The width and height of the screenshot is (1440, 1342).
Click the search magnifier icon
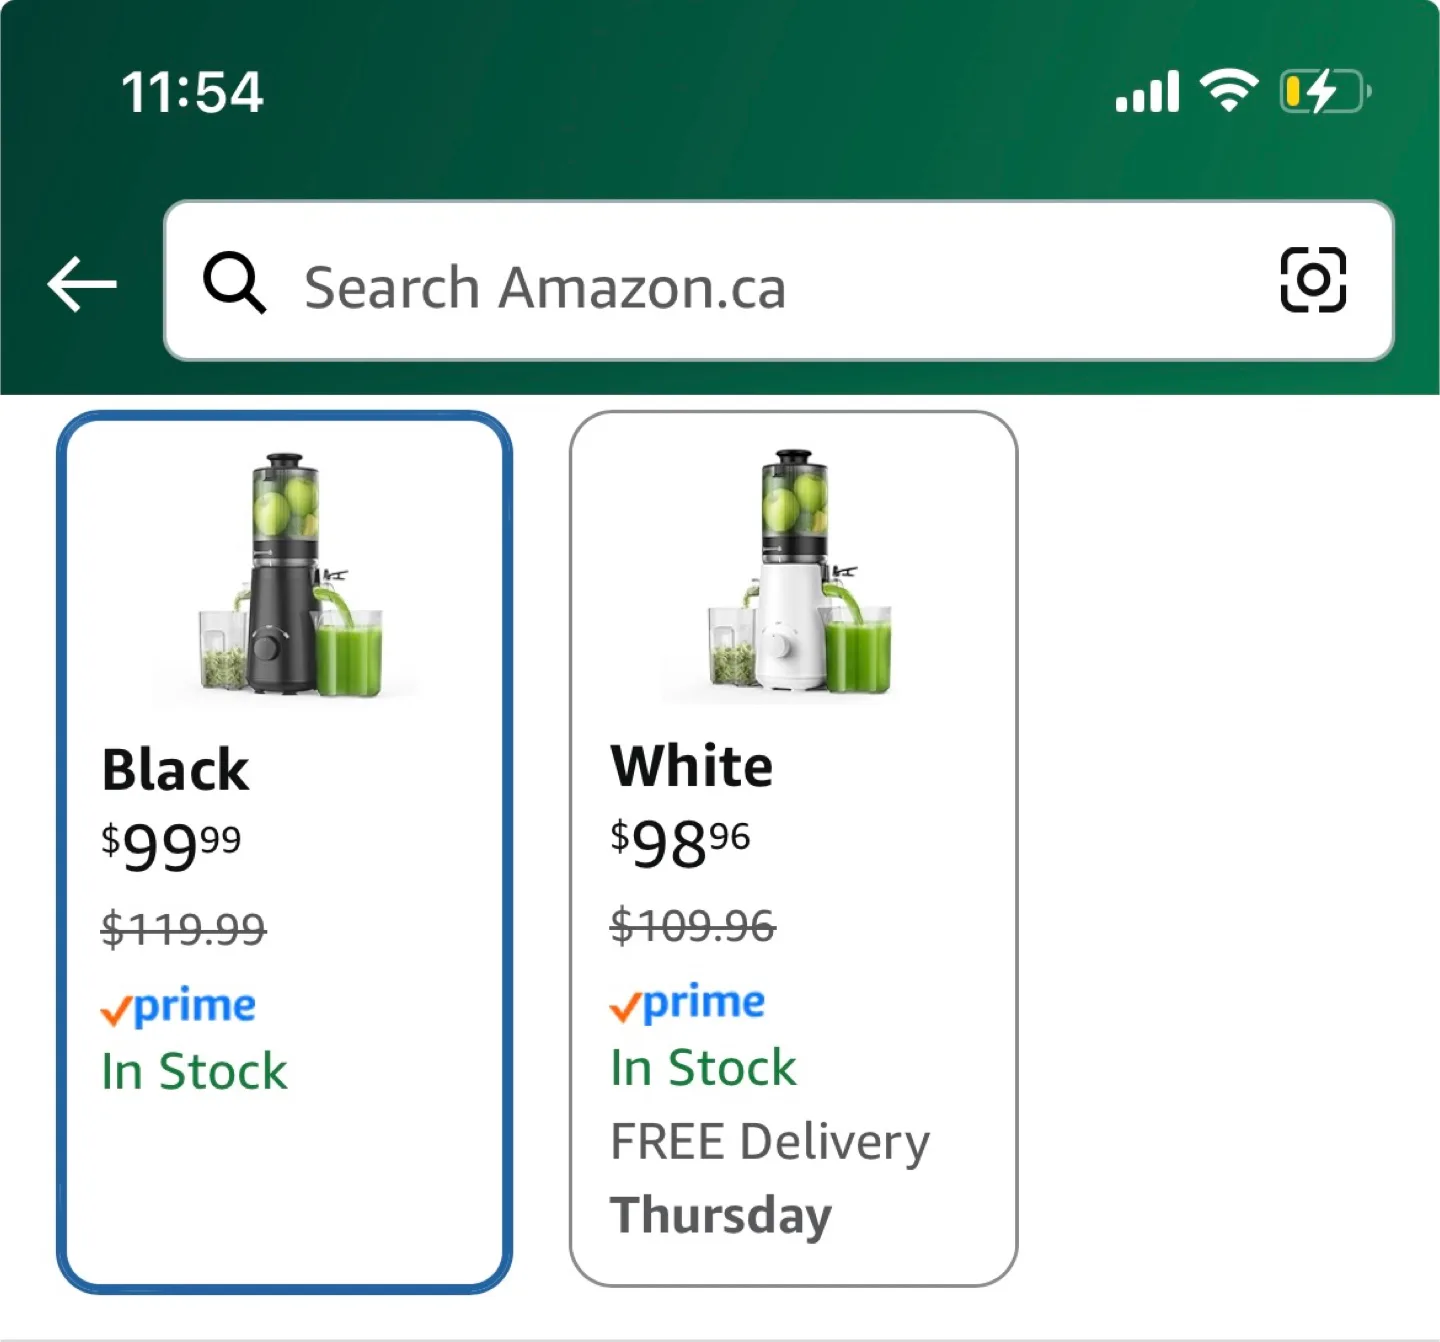(235, 283)
